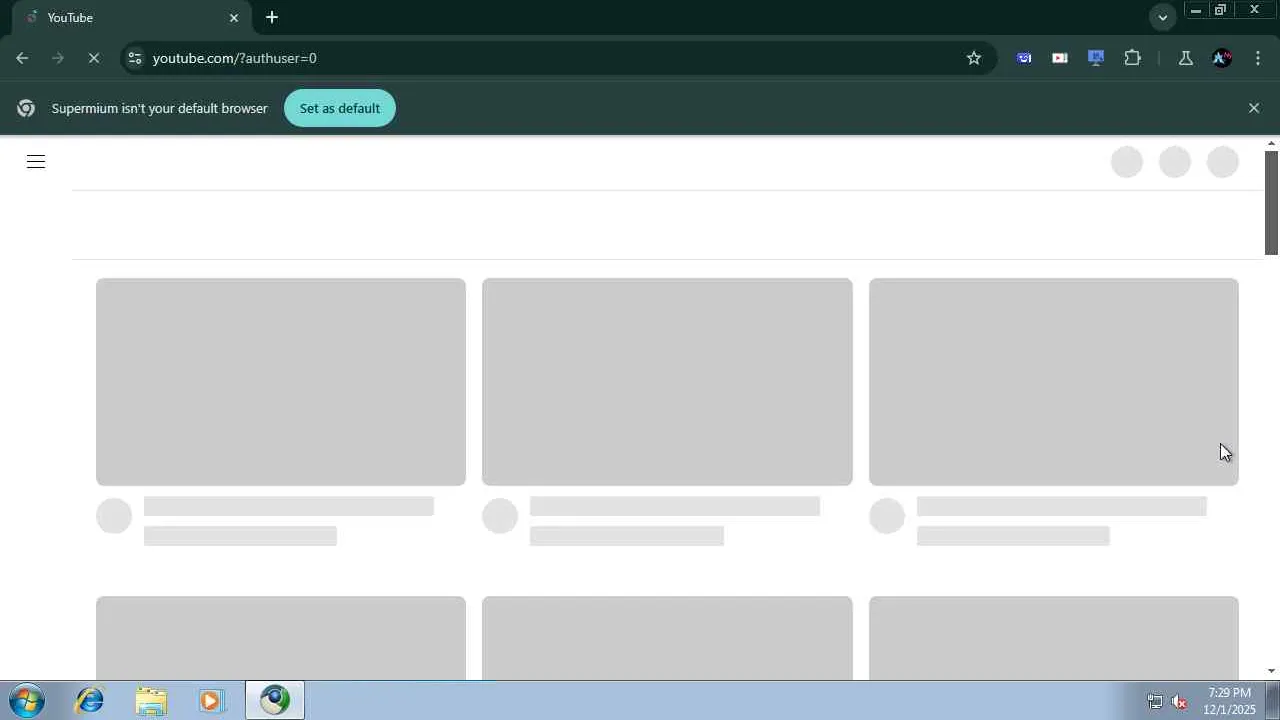Screen dimensions: 1280x720
Task: Restore down the browser window
Action: [1221, 10]
